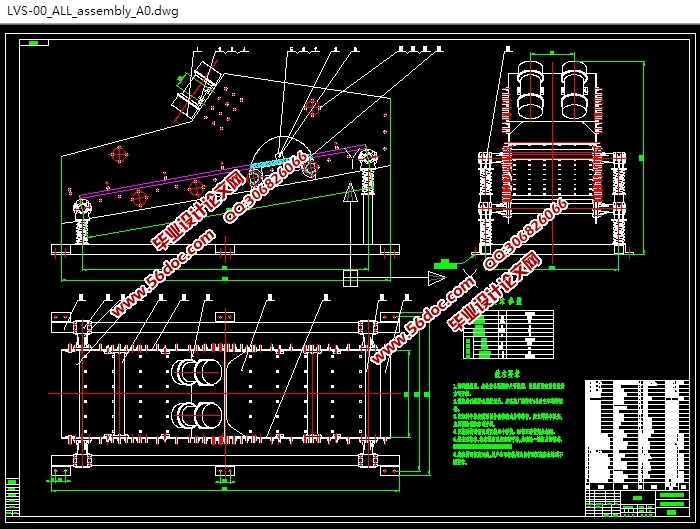Select the lower motor pair in plan view
Viewport: 700px width, 529px height.
point(197,415)
